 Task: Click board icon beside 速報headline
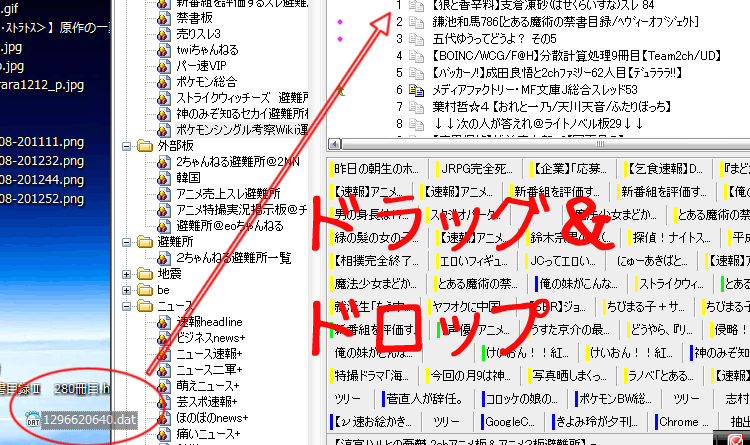[x=164, y=323]
